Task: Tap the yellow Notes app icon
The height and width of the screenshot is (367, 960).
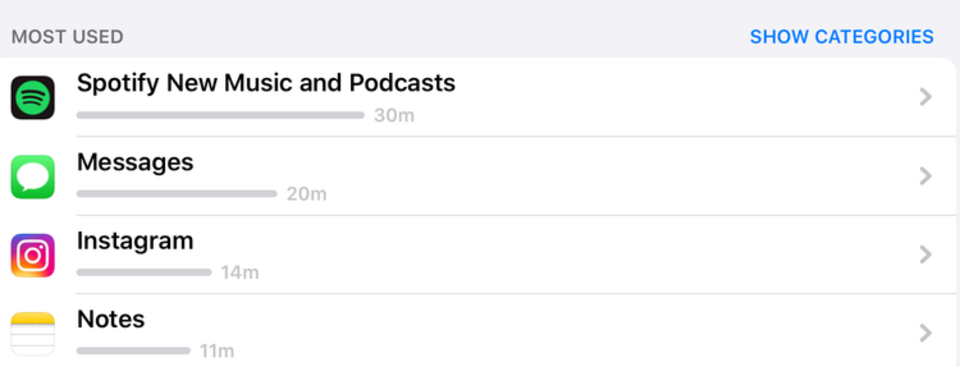Action: coord(32,334)
